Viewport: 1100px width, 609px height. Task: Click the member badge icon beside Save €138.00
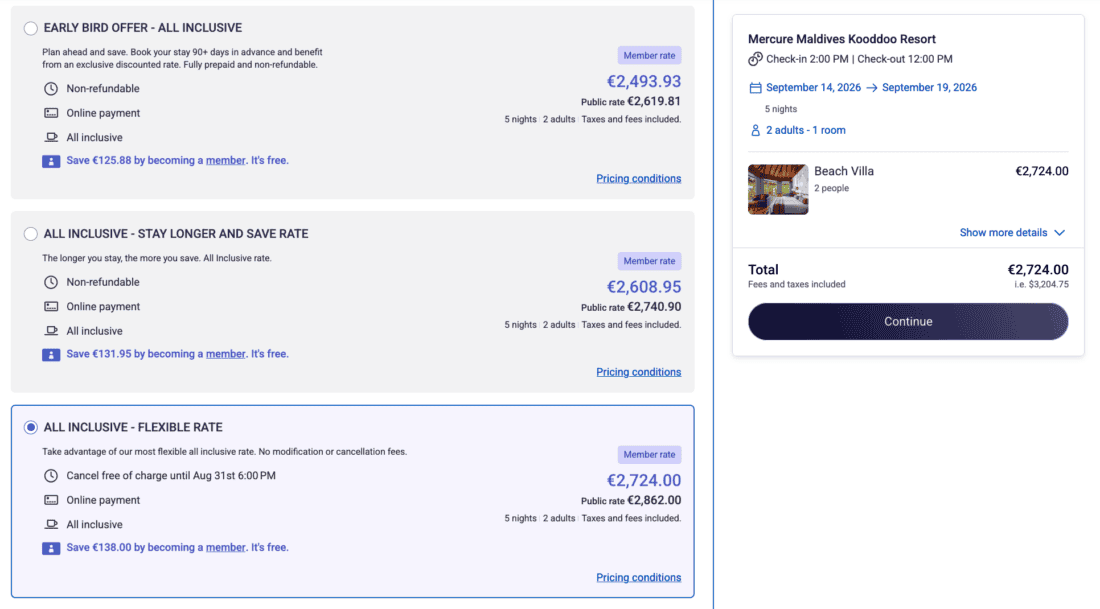click(51, 549)
